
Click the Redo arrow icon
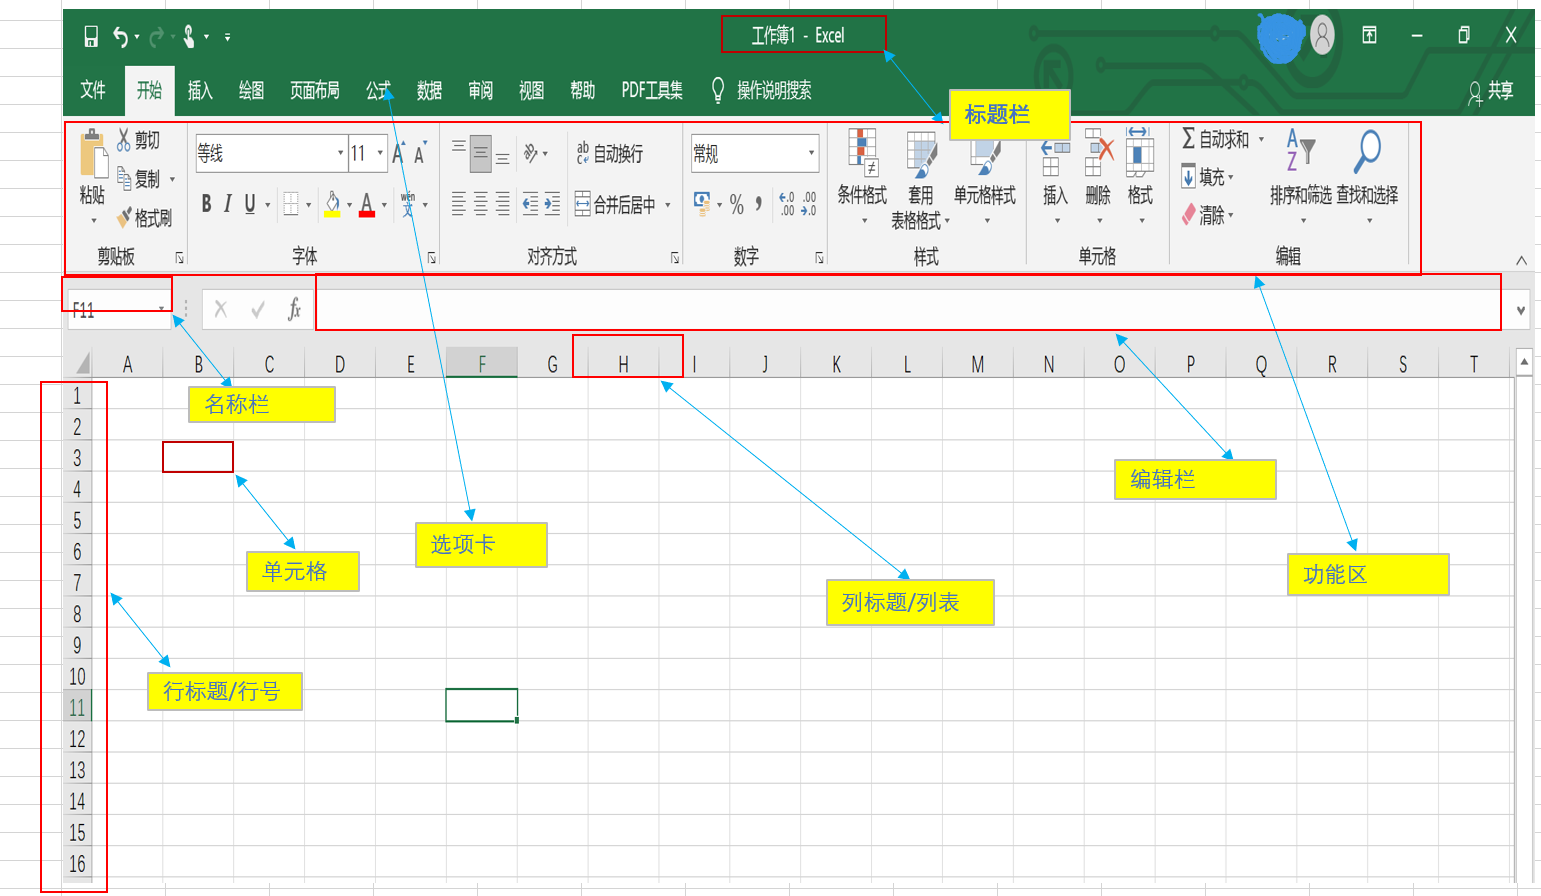[x=157, y=37]
